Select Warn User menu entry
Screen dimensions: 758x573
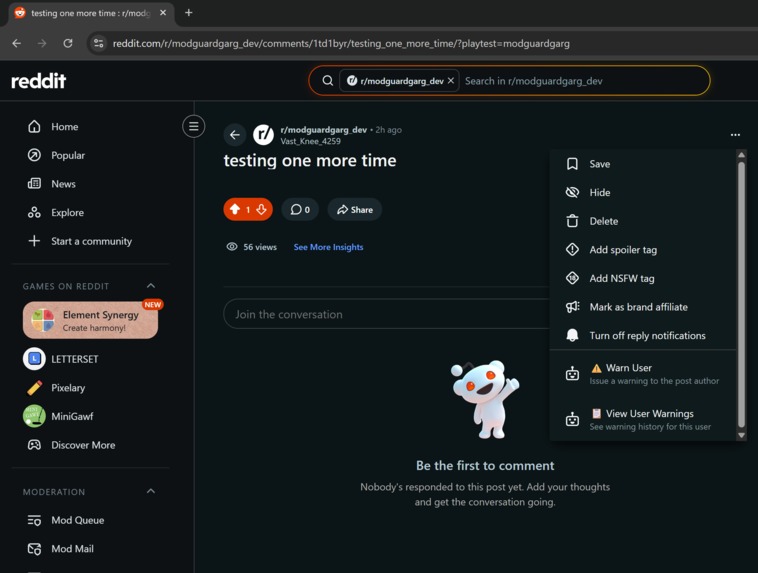tap(643, 374)
